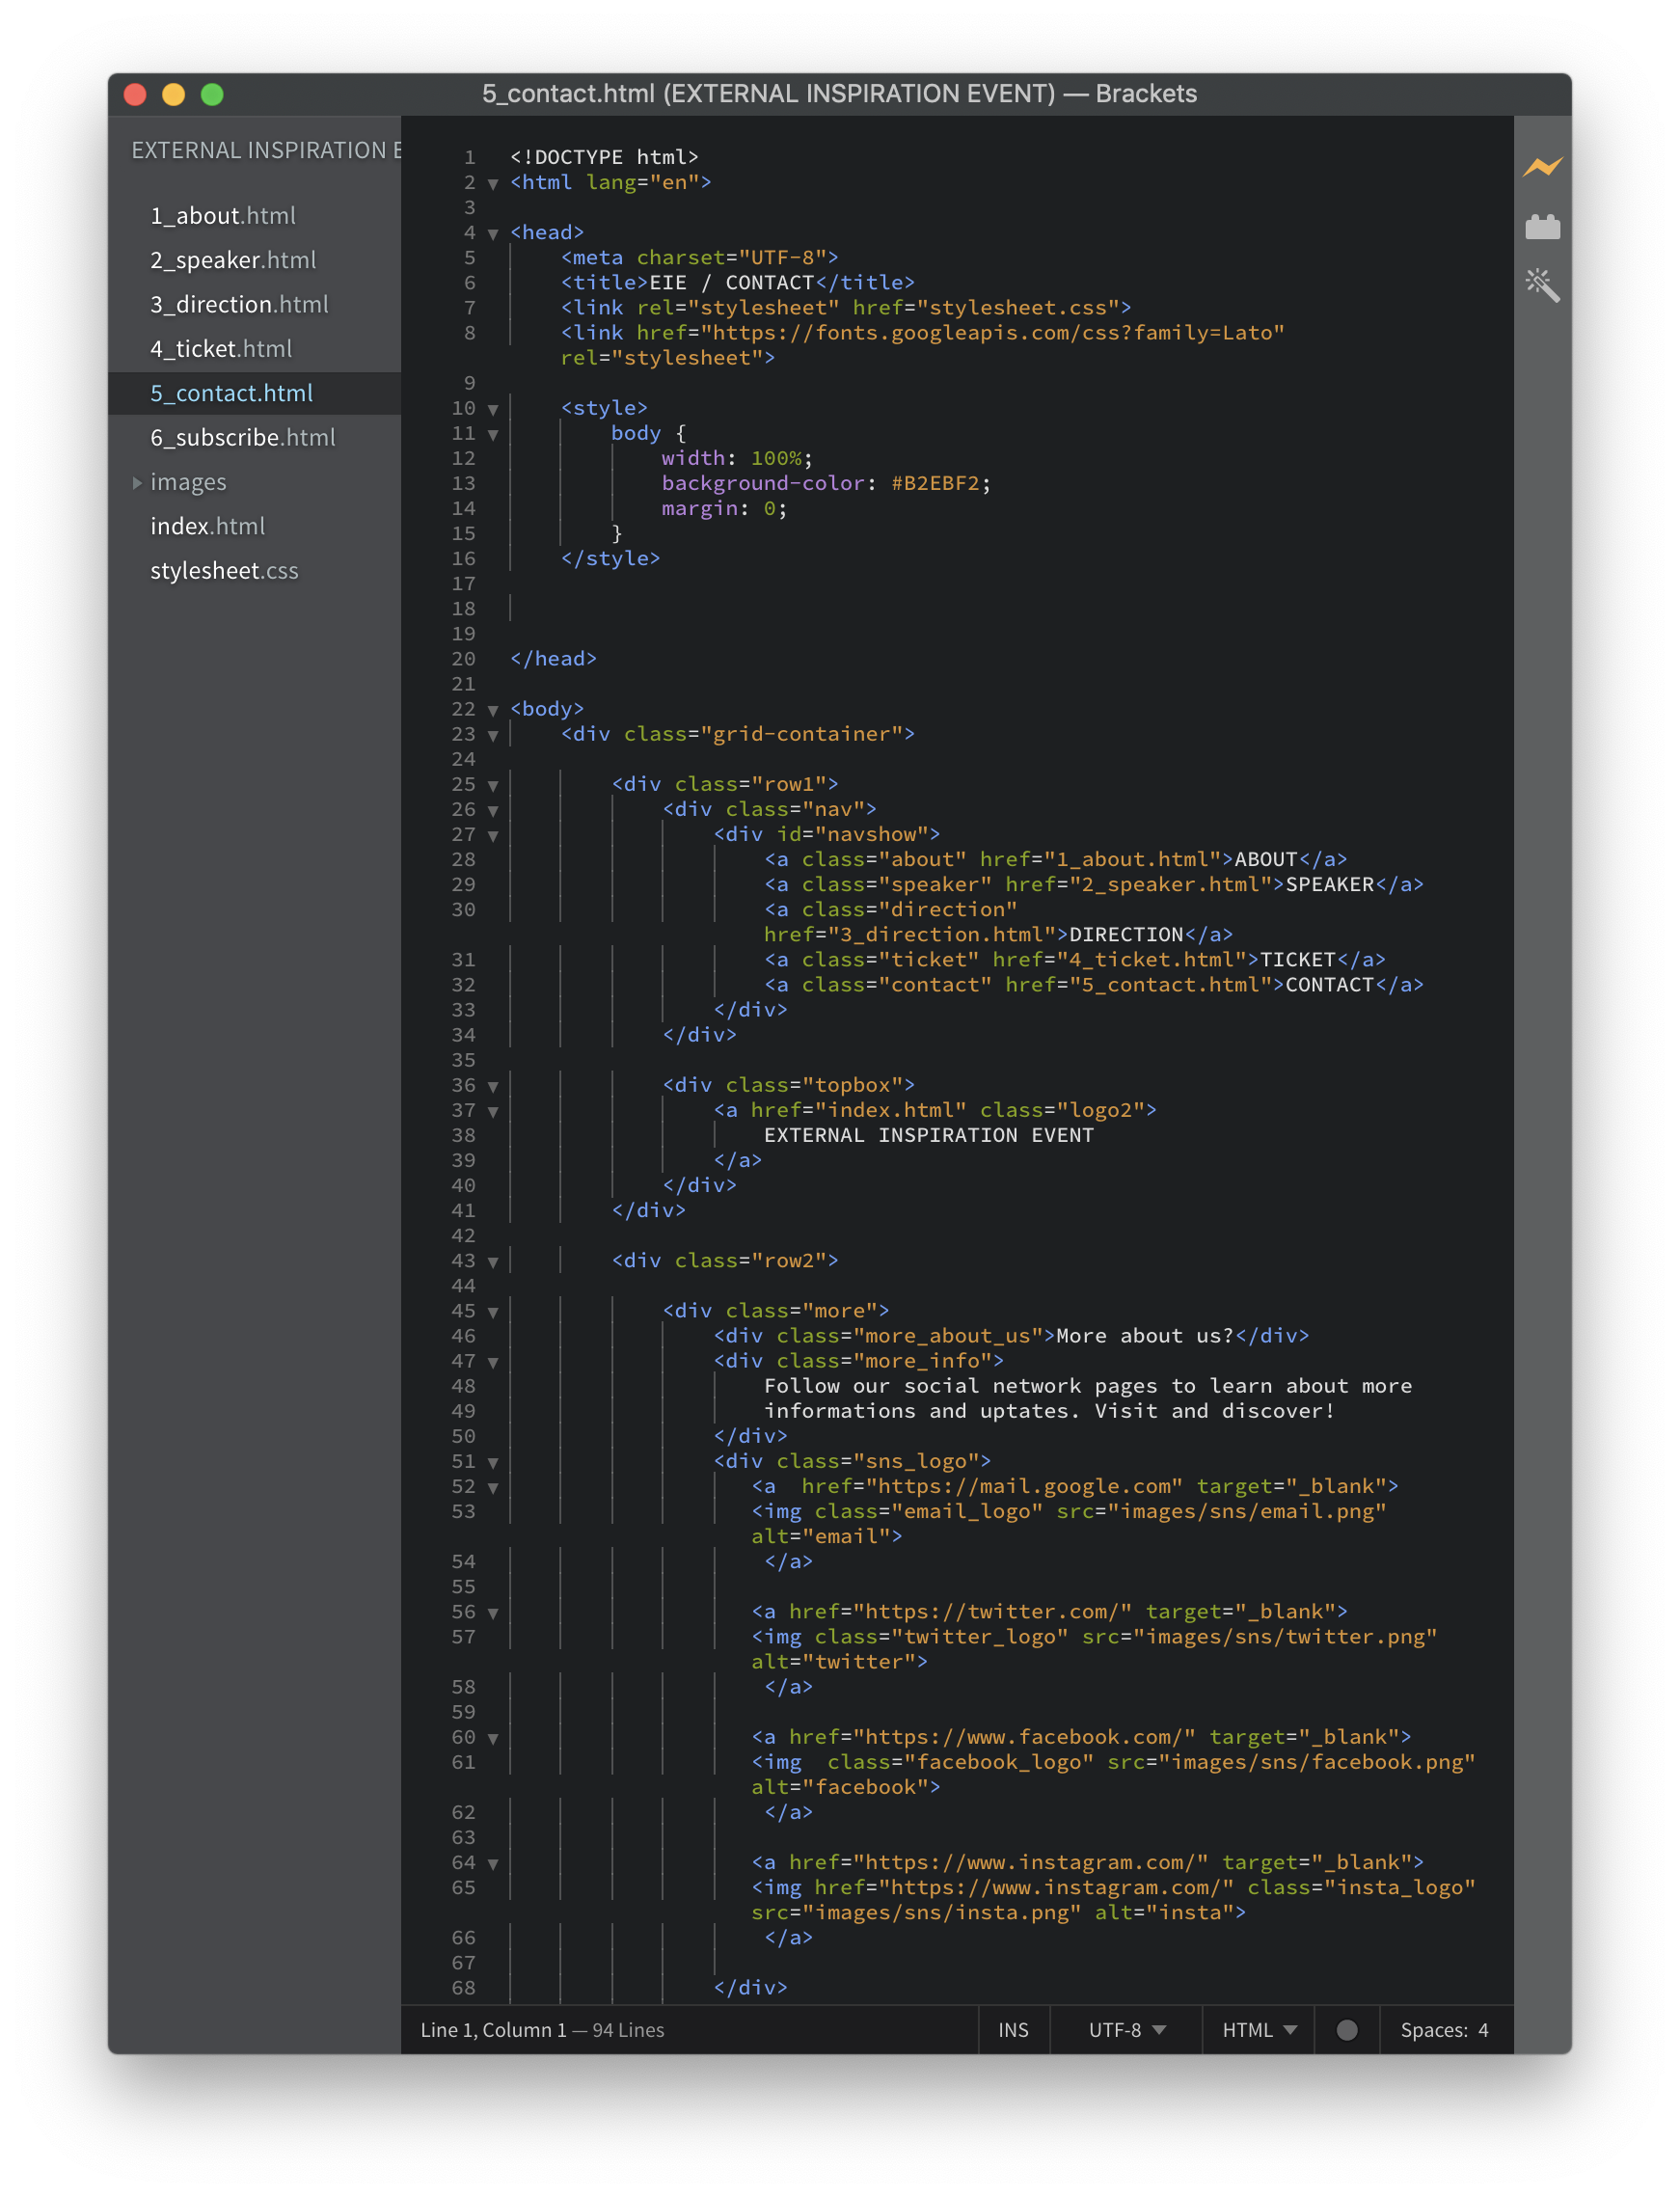Screen dimensions: 1680x2197
Task: Collapse the head tag fold on line 4
Action: point(492,233)
